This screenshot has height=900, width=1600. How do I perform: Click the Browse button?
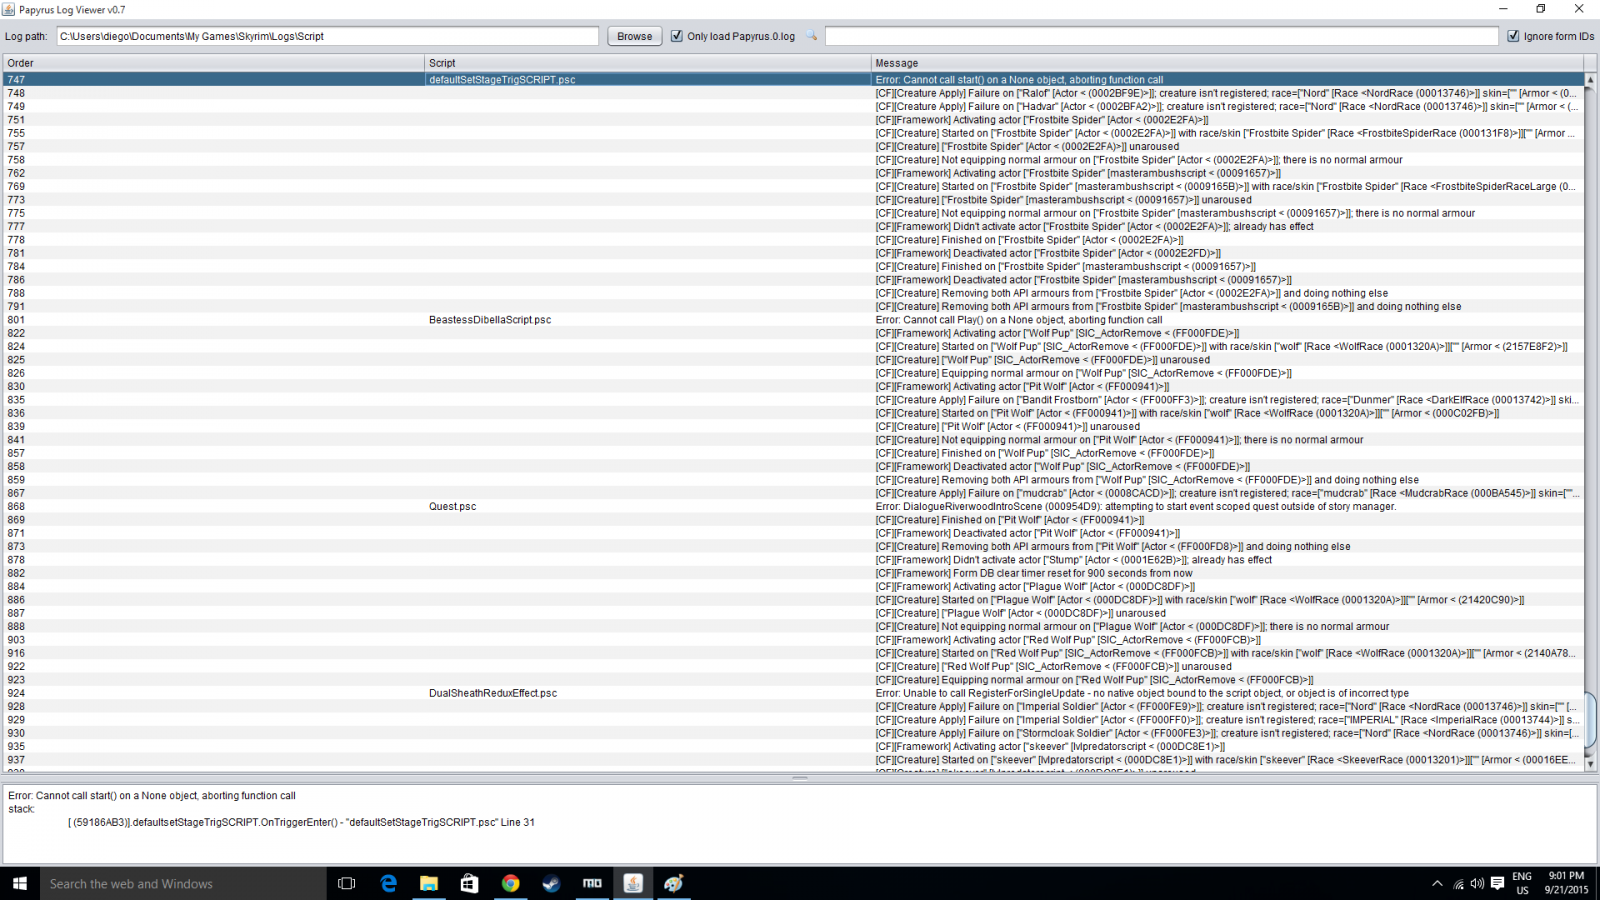pyautogui.click(x=634, y=36)
